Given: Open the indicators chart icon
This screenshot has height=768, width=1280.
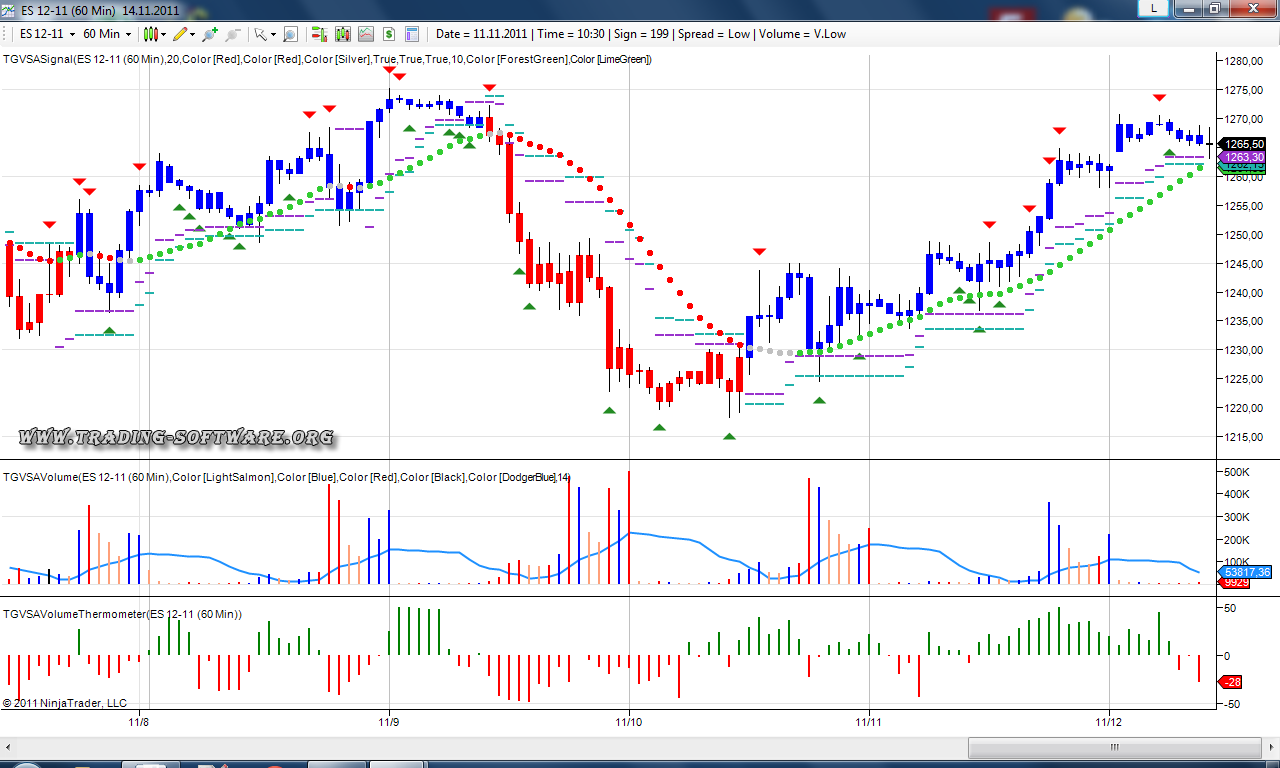Looking at the screenshot, I should coord(366,34).
